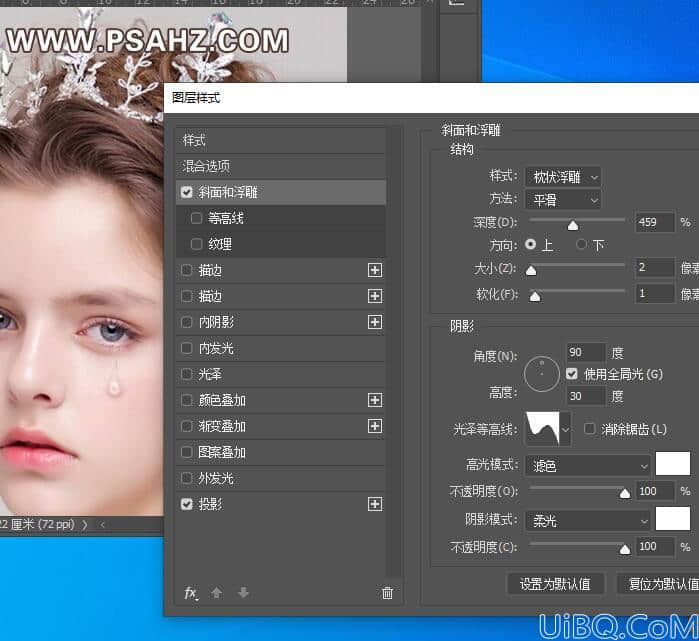Viewport: 699px width, 641px height.
Task: Click the 深度 value field 459
Action: pyautogui.click(x=654, y=222)
